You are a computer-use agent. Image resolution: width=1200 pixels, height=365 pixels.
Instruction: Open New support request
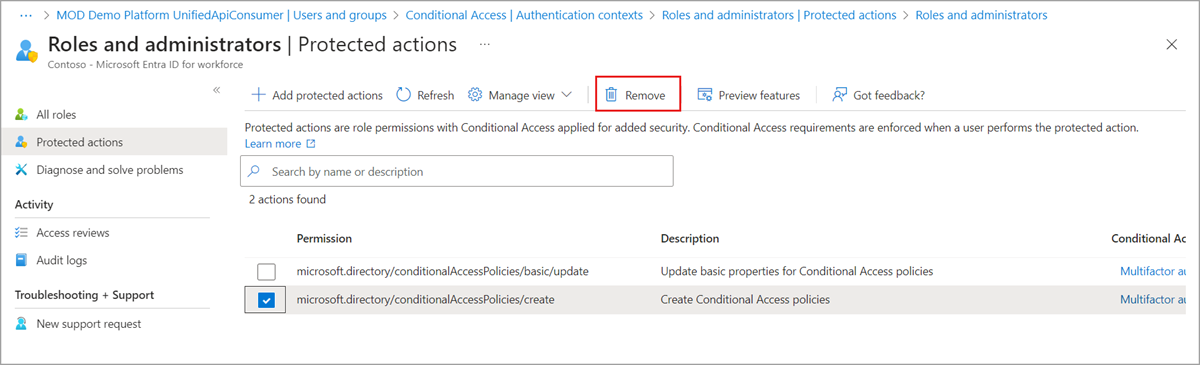(x=89, y=324)
